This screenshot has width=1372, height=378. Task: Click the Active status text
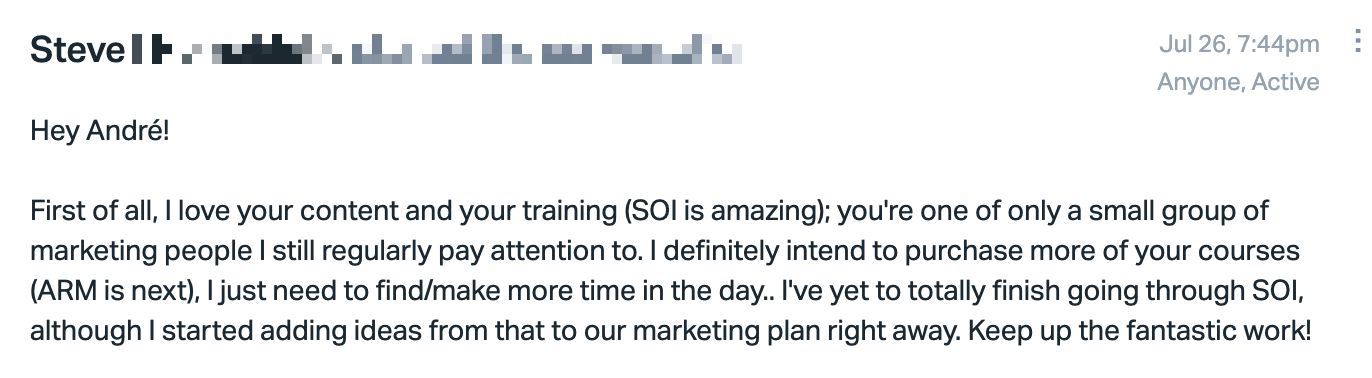point(1286,82)
